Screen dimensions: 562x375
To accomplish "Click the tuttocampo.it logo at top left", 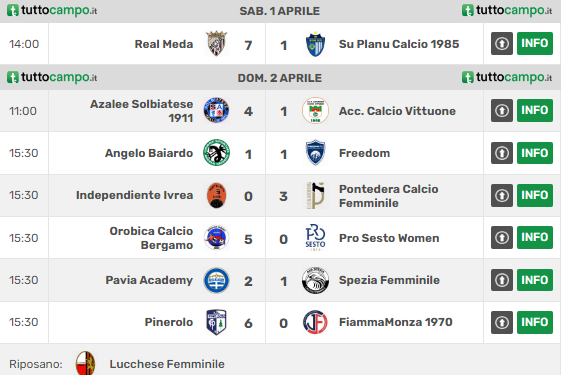I will [x=52, y=10].
